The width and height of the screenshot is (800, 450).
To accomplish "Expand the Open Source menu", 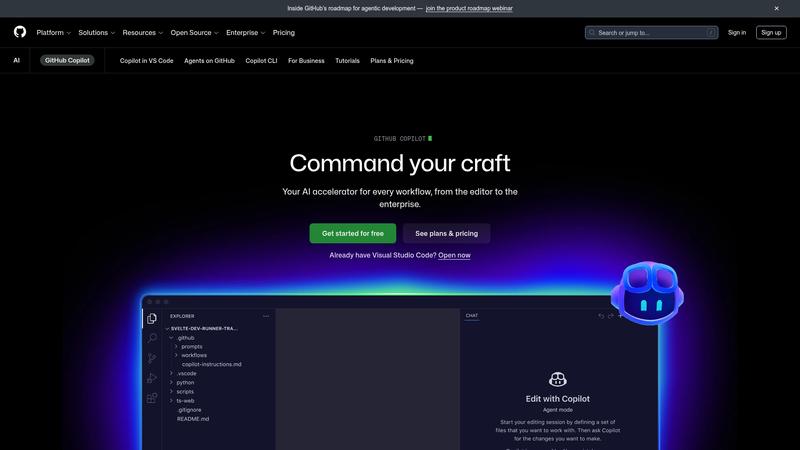I will pos(194,33).
